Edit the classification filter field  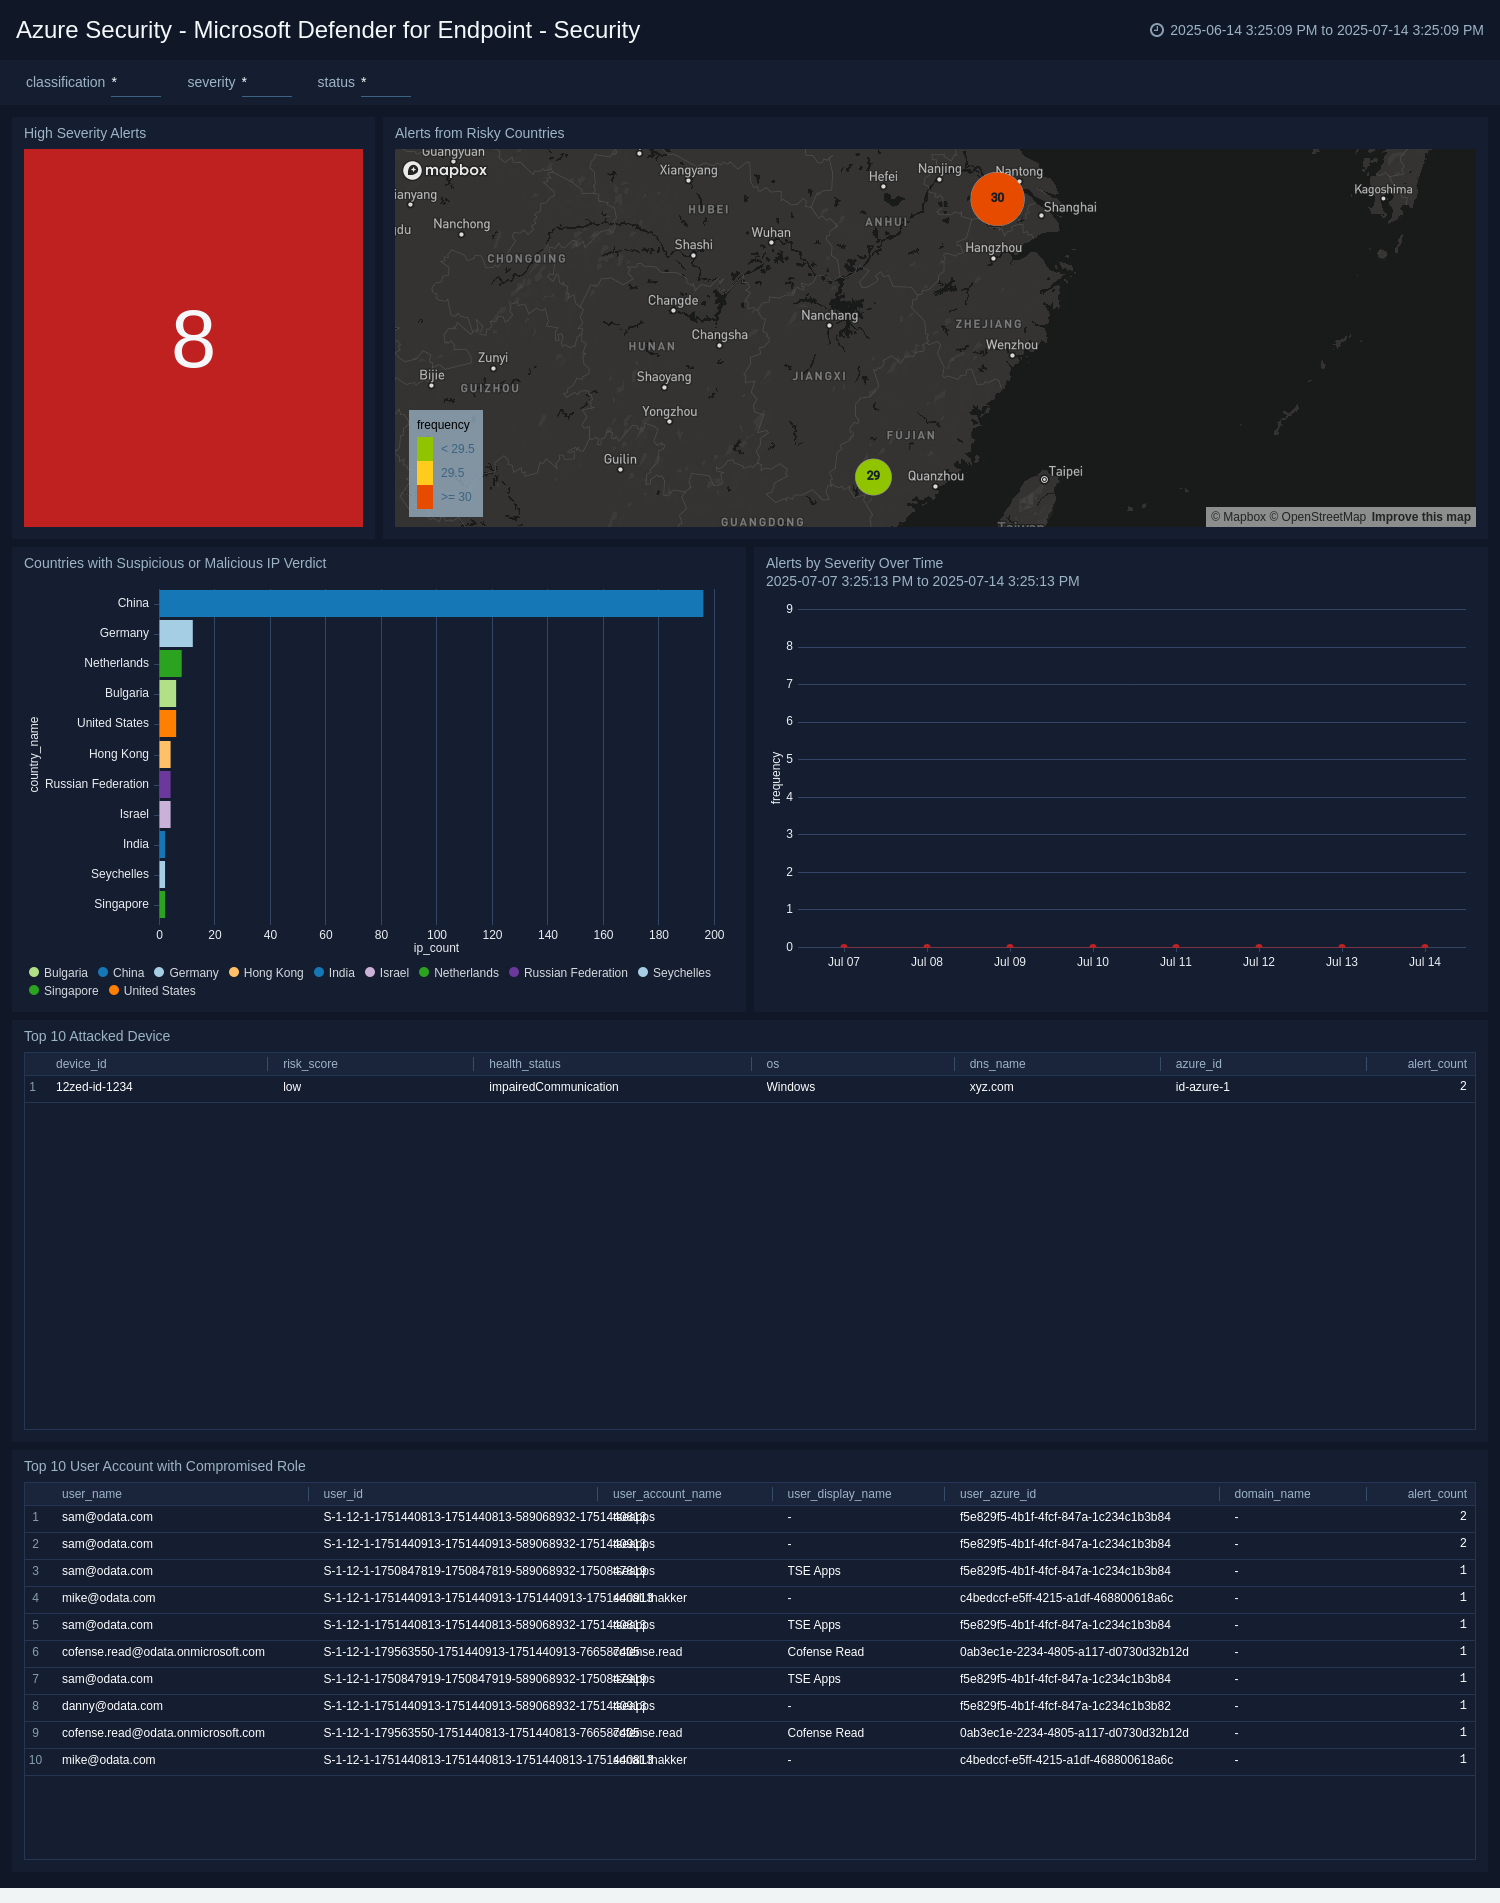coord(136,83)
